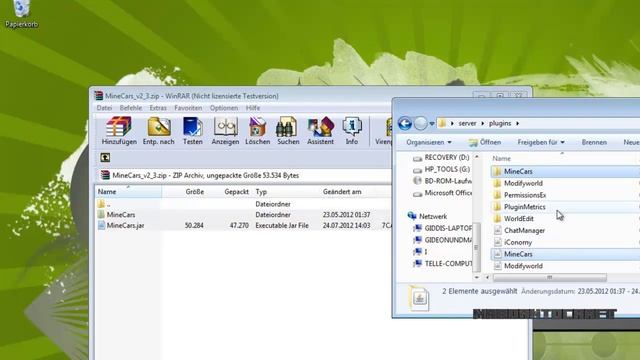Select MineCars.jar file in WinRAR
The image size is (640, 360).
point(242,225)
